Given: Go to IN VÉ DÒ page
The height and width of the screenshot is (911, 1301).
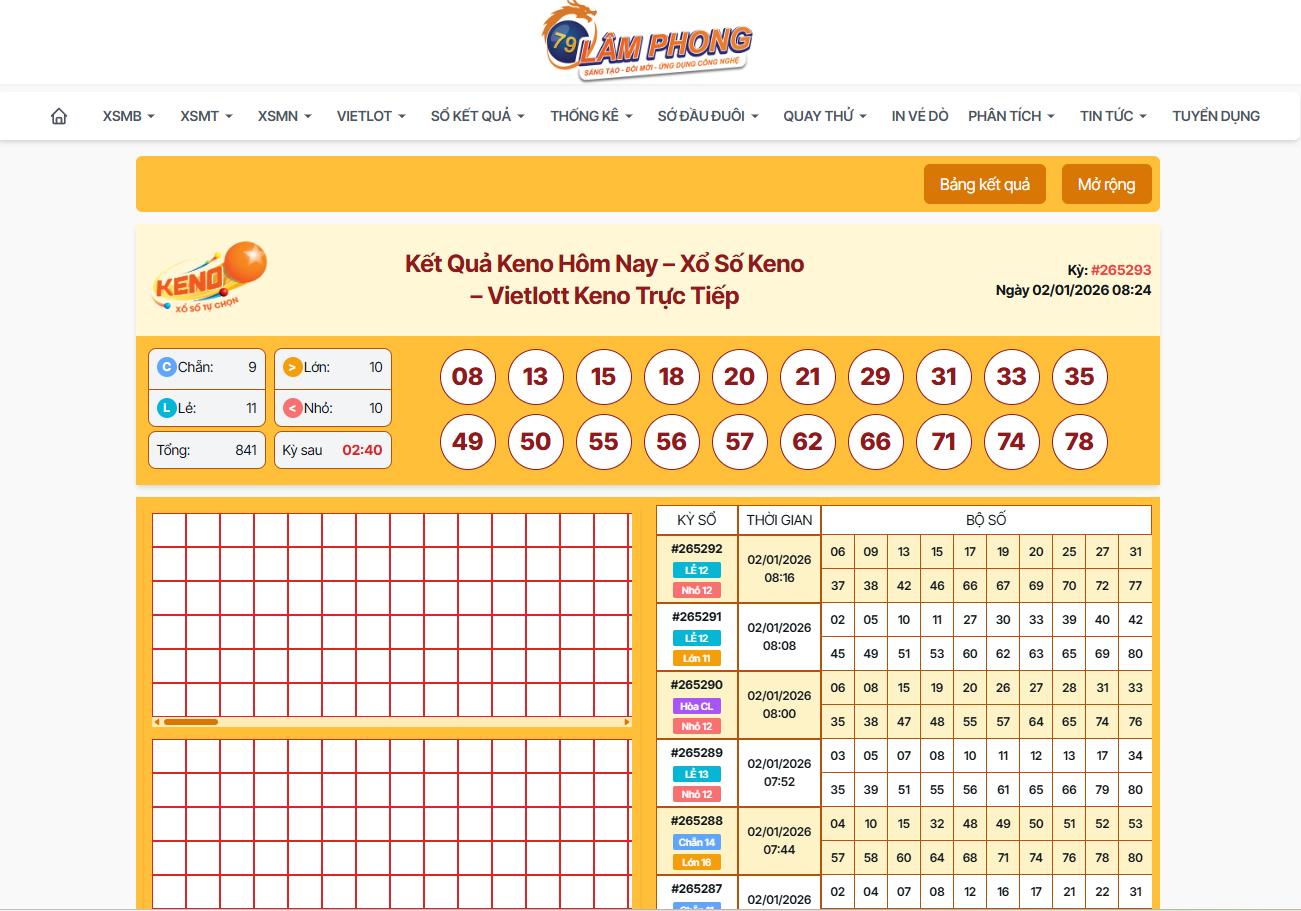Looking at the screenshot, I should pyautogui.click(x=919, y=116).
